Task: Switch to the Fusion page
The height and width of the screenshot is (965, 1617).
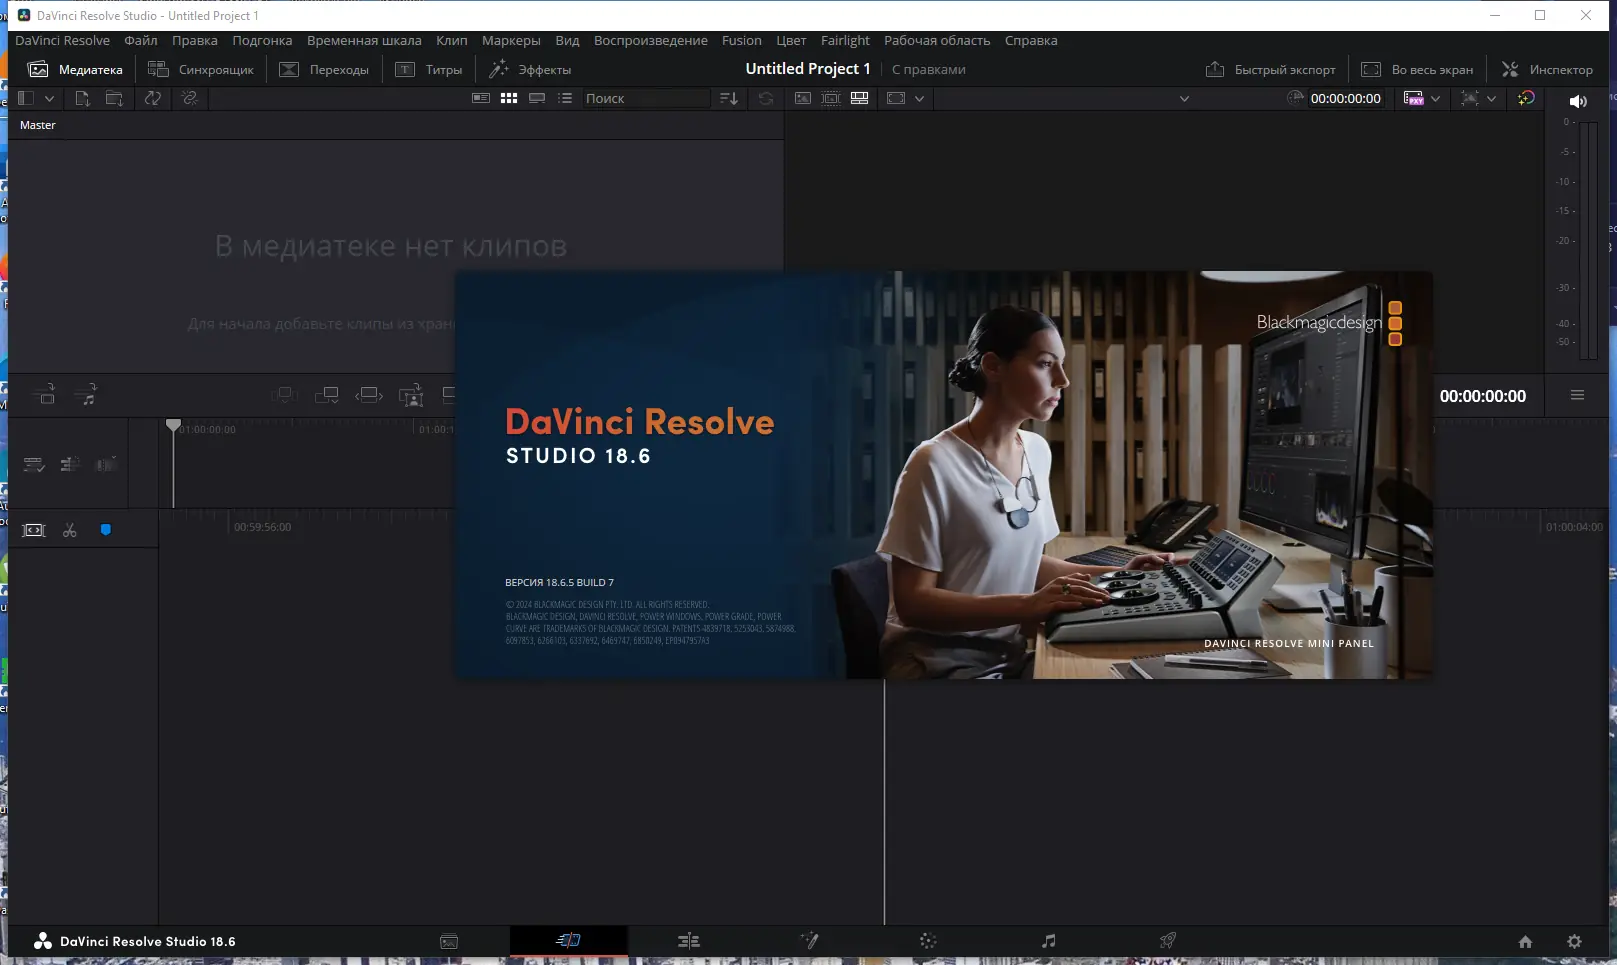Action: 809,941
